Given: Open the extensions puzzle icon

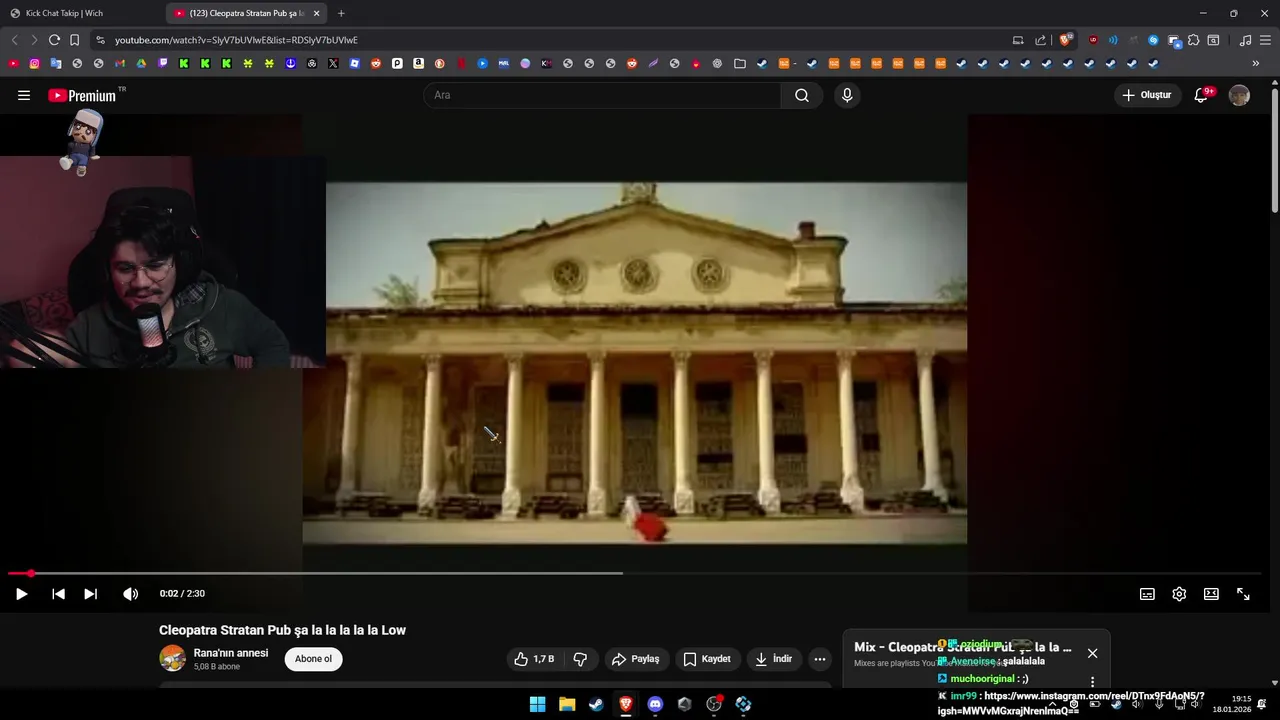Looking at the screenshot, I should 1193,40.
